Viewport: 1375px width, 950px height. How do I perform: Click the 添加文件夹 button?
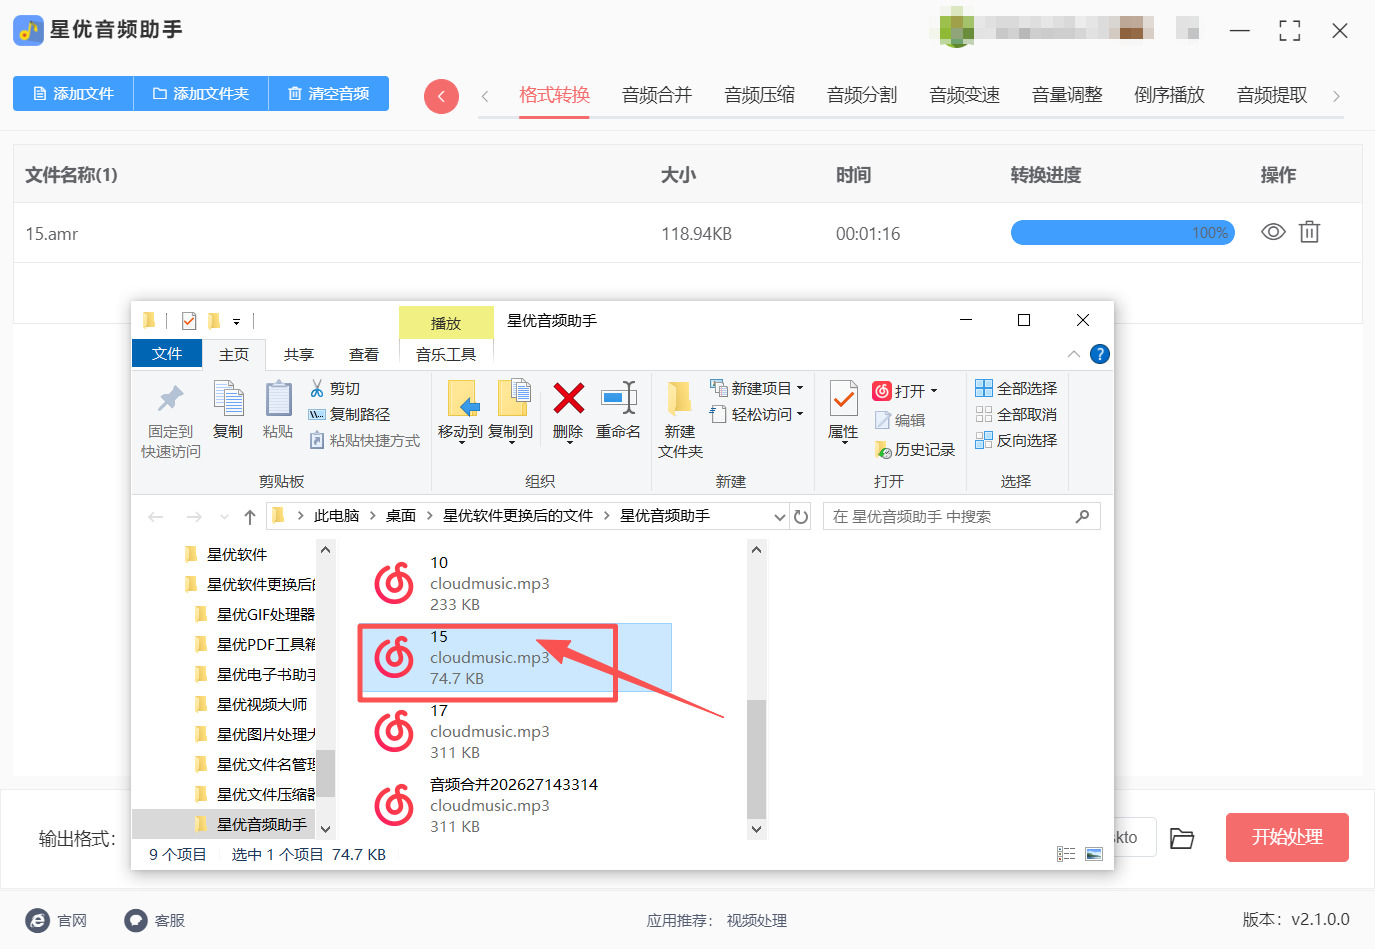201,94
